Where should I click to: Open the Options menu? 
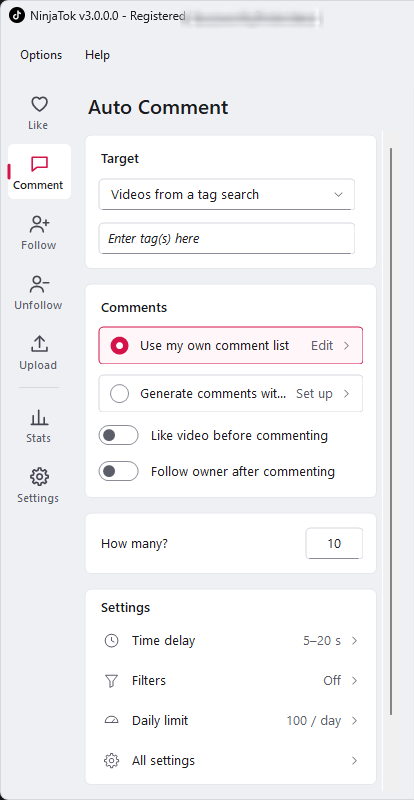(x=41, y=55)
